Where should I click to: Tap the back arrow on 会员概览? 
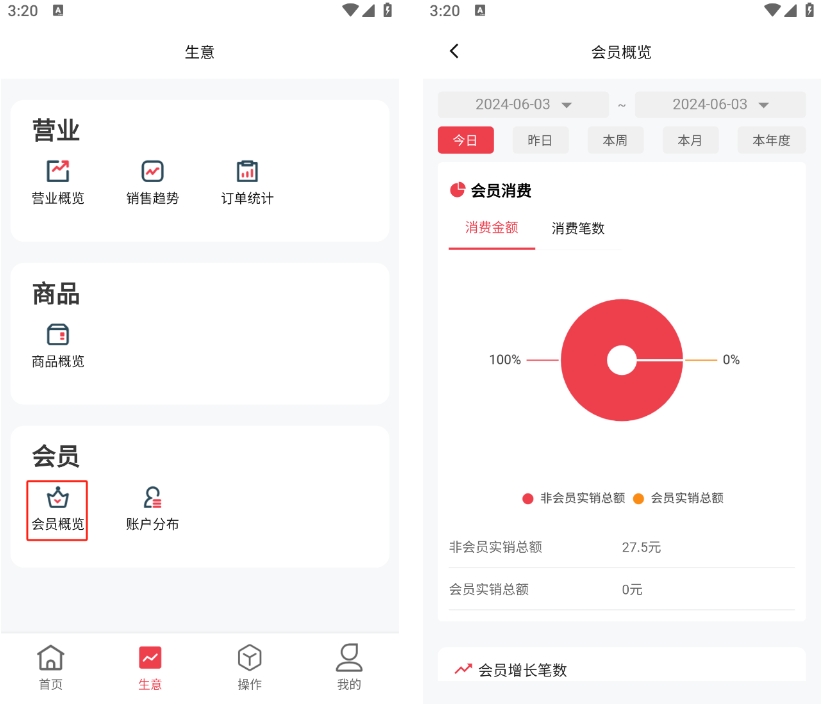[x=454, y=51]
